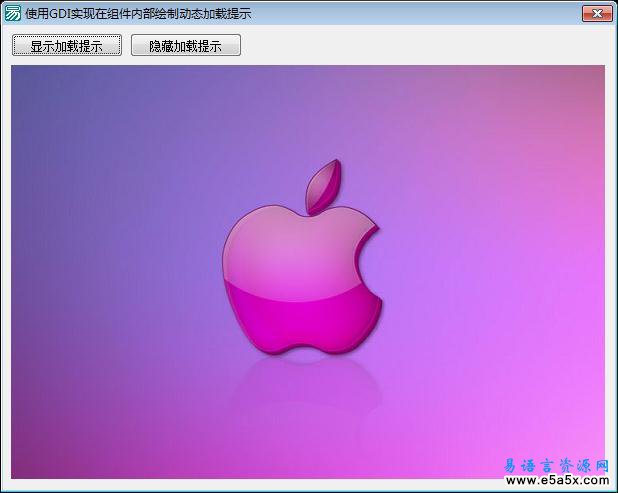The image size is (618, 493).
Task: Click the 显示加载提示 button
Action: 67,45
